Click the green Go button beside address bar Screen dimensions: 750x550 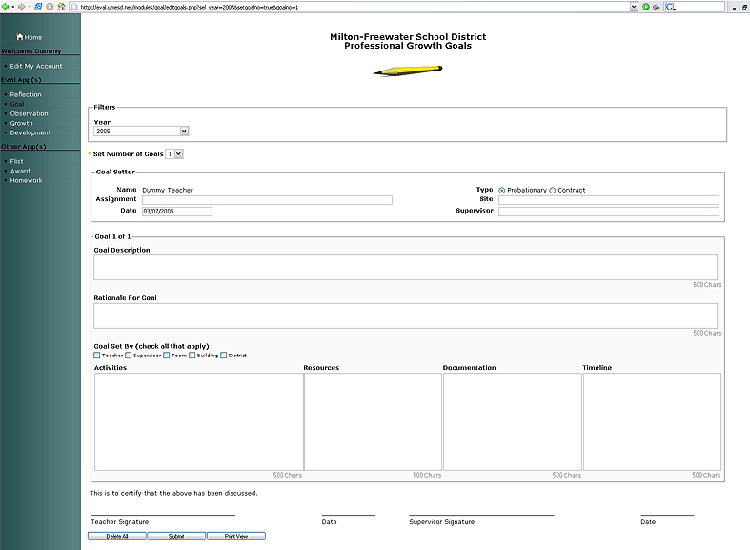point(646,7)
